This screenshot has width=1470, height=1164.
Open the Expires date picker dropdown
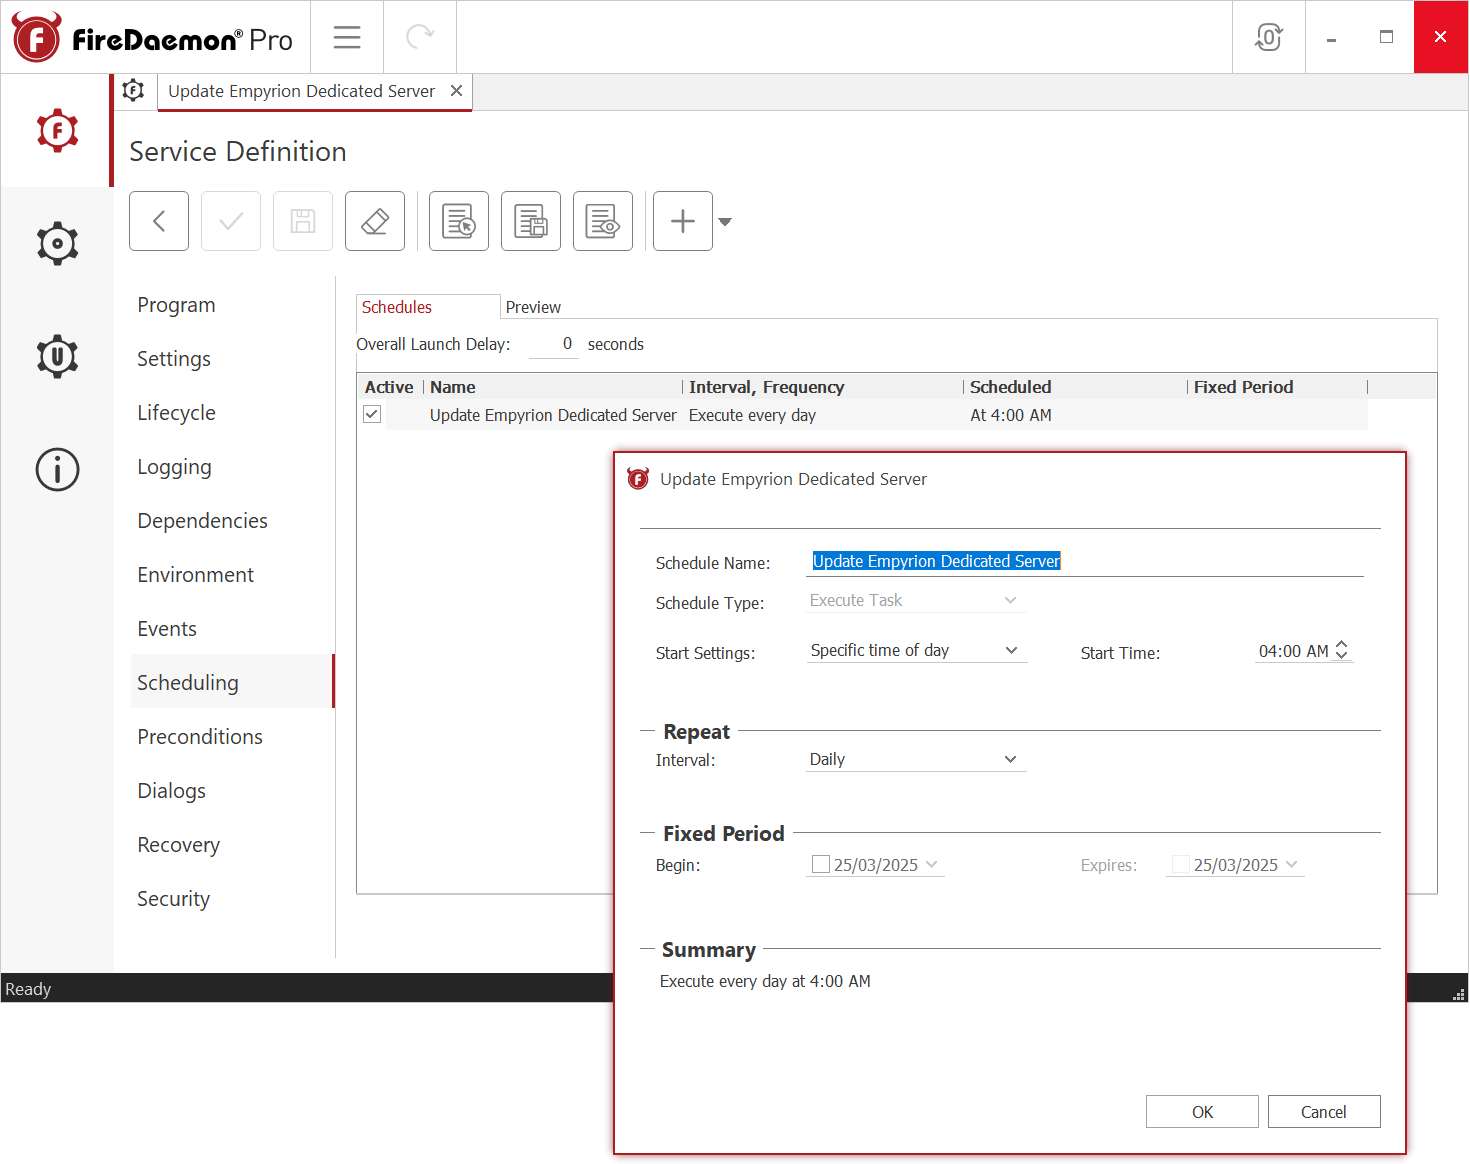[x=1292, y=864]
